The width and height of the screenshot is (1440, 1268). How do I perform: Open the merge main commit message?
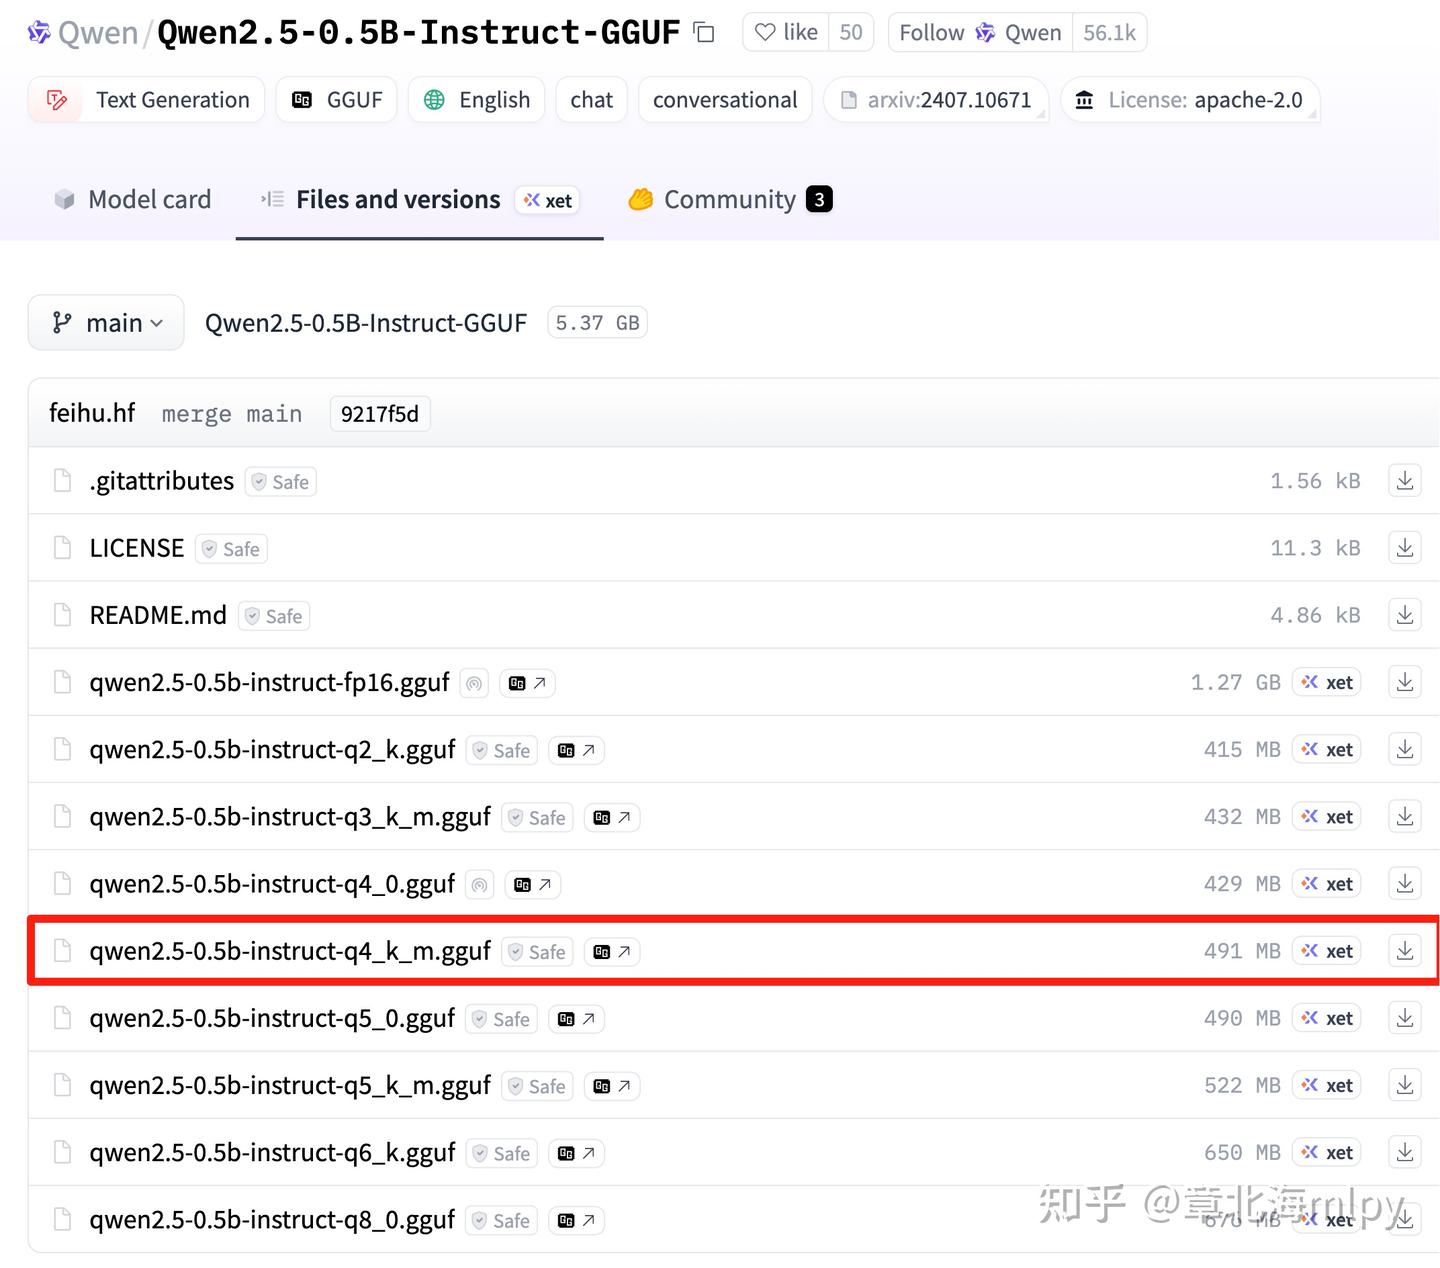[232, 414]
